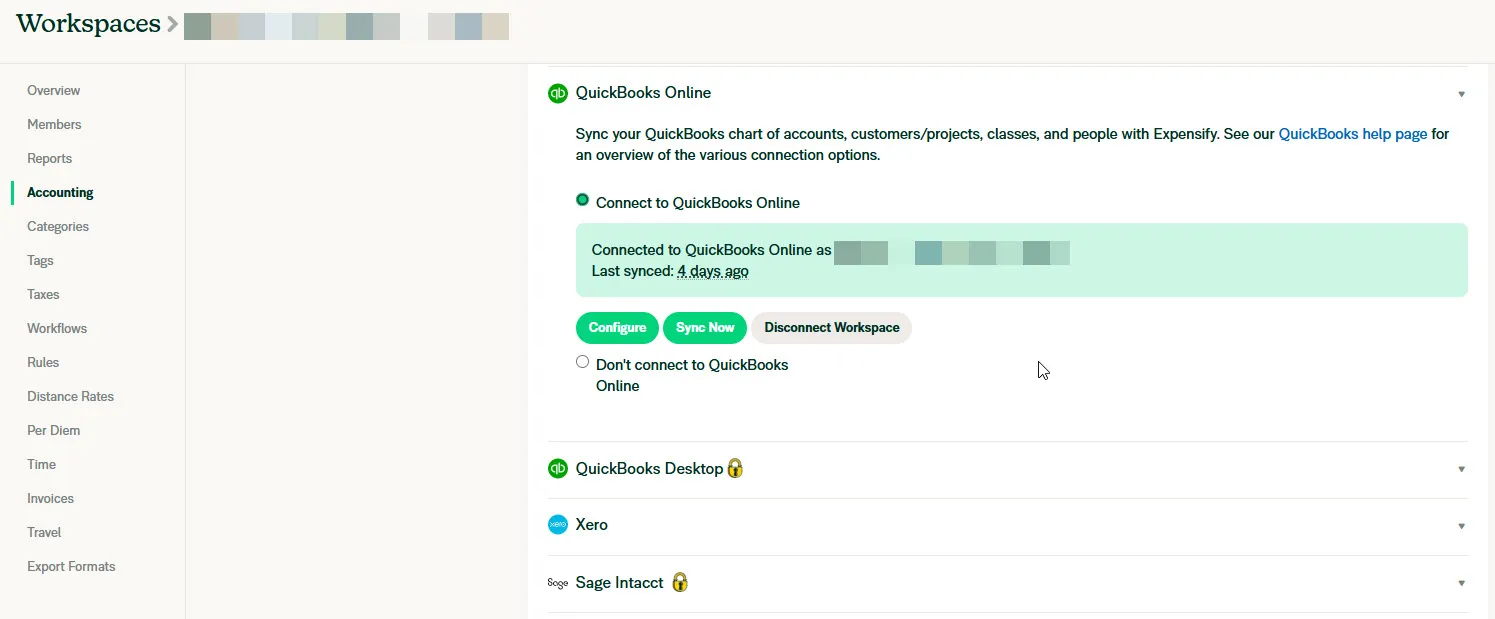Expand the Sage Intacct section arrow
1495x619 pixels.
pos(1461,583)
